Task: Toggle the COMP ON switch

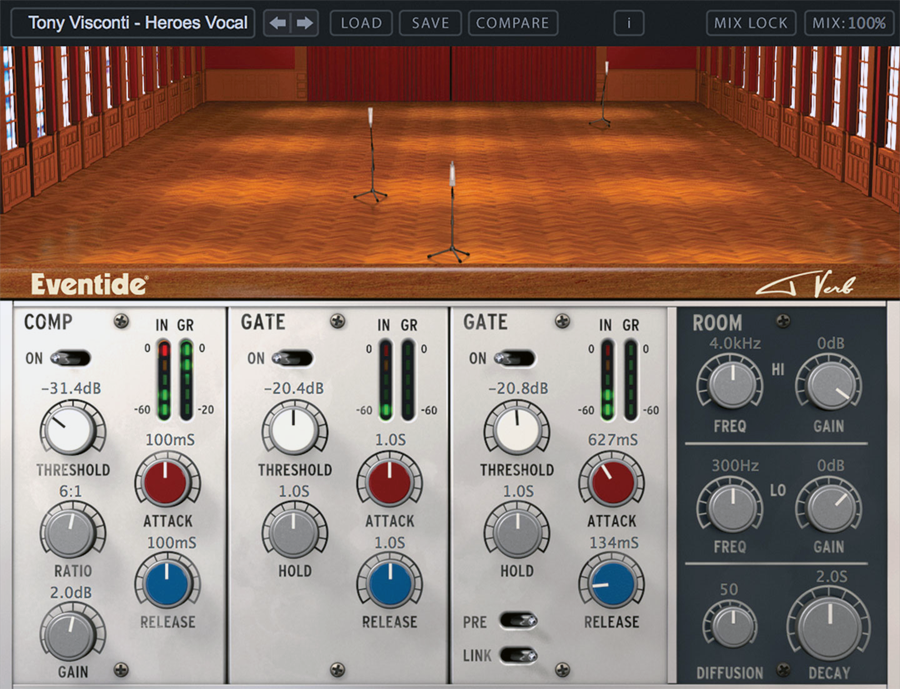Action: [70, 358]
